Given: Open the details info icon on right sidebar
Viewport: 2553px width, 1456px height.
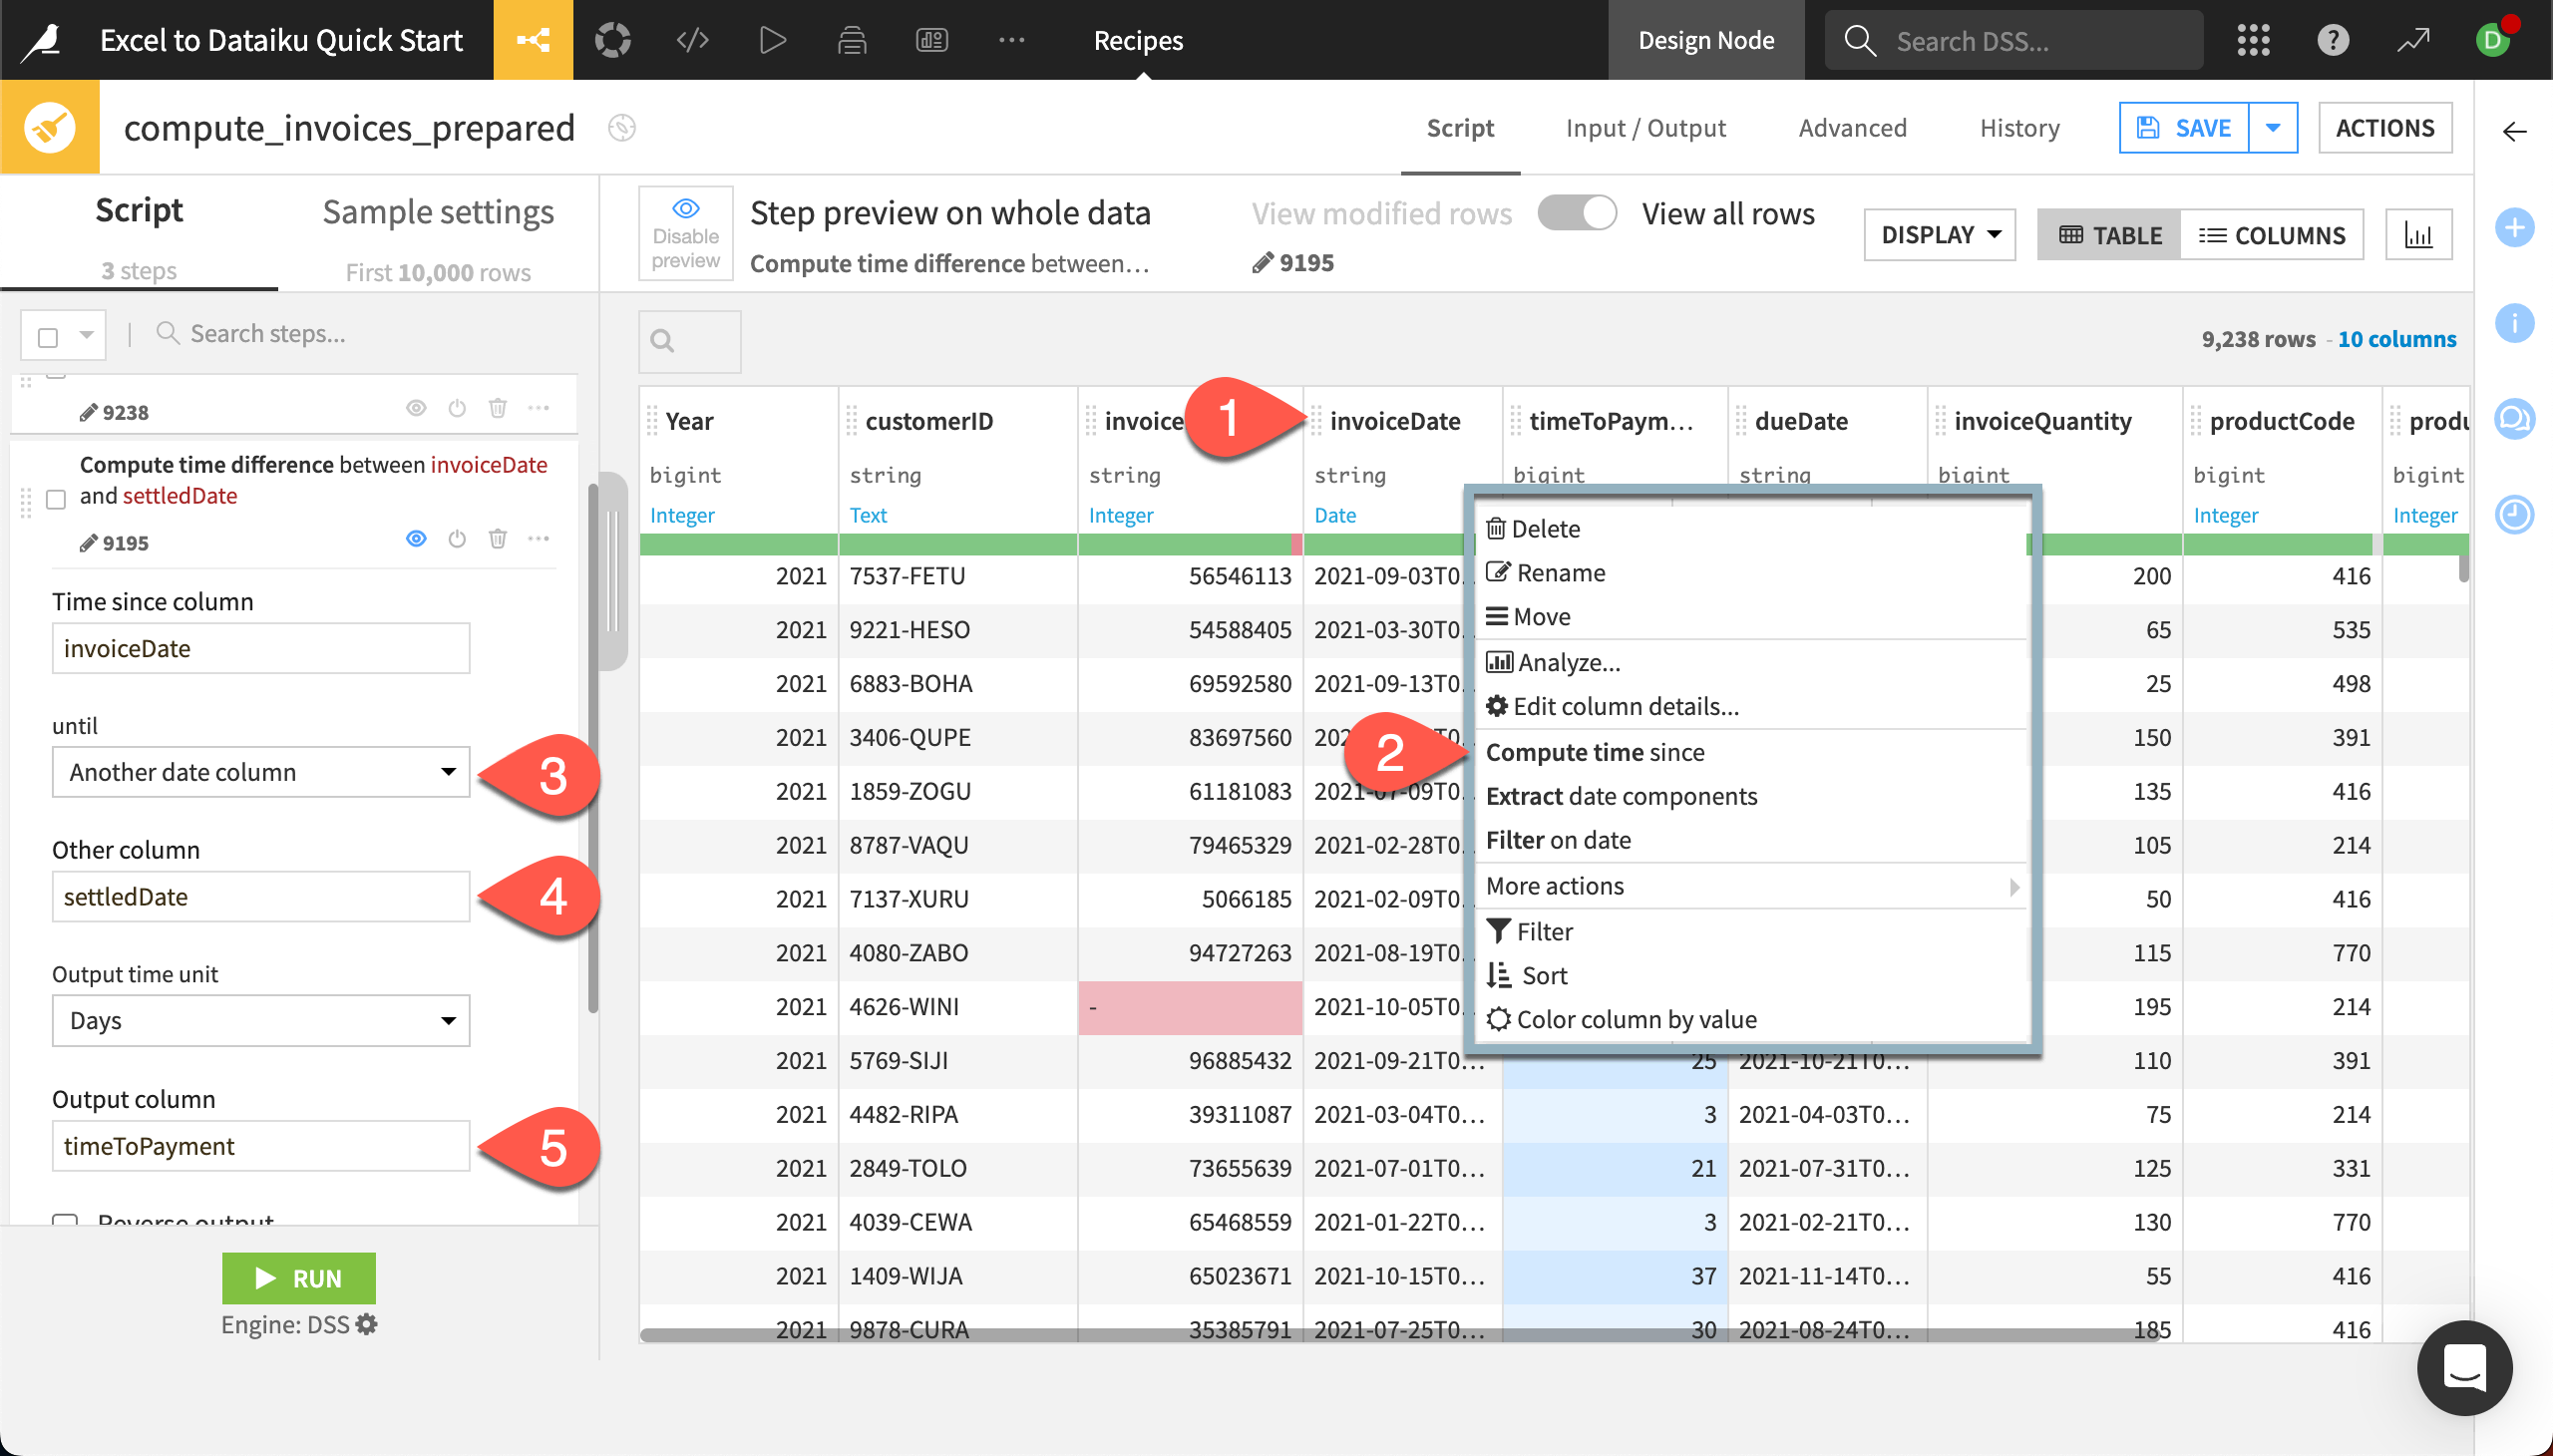Looking at the screenshot, I should click(x=2516, y=323).
